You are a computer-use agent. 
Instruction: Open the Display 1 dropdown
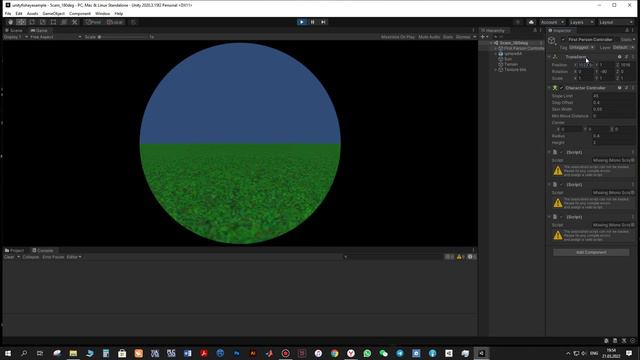click(x=16, y=37)
